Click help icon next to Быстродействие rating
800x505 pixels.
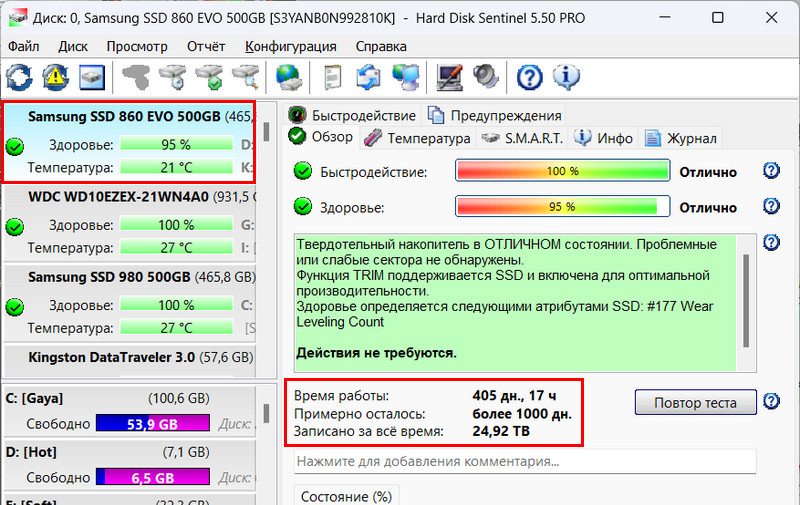(x=771, y=171)
